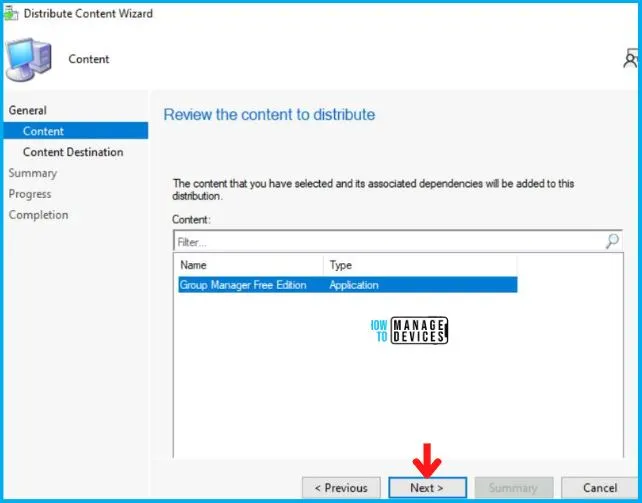Viewport: 642px width, 503px height.
Task: Click the Progress step in sidebar
Action: [x=30, y=194]
